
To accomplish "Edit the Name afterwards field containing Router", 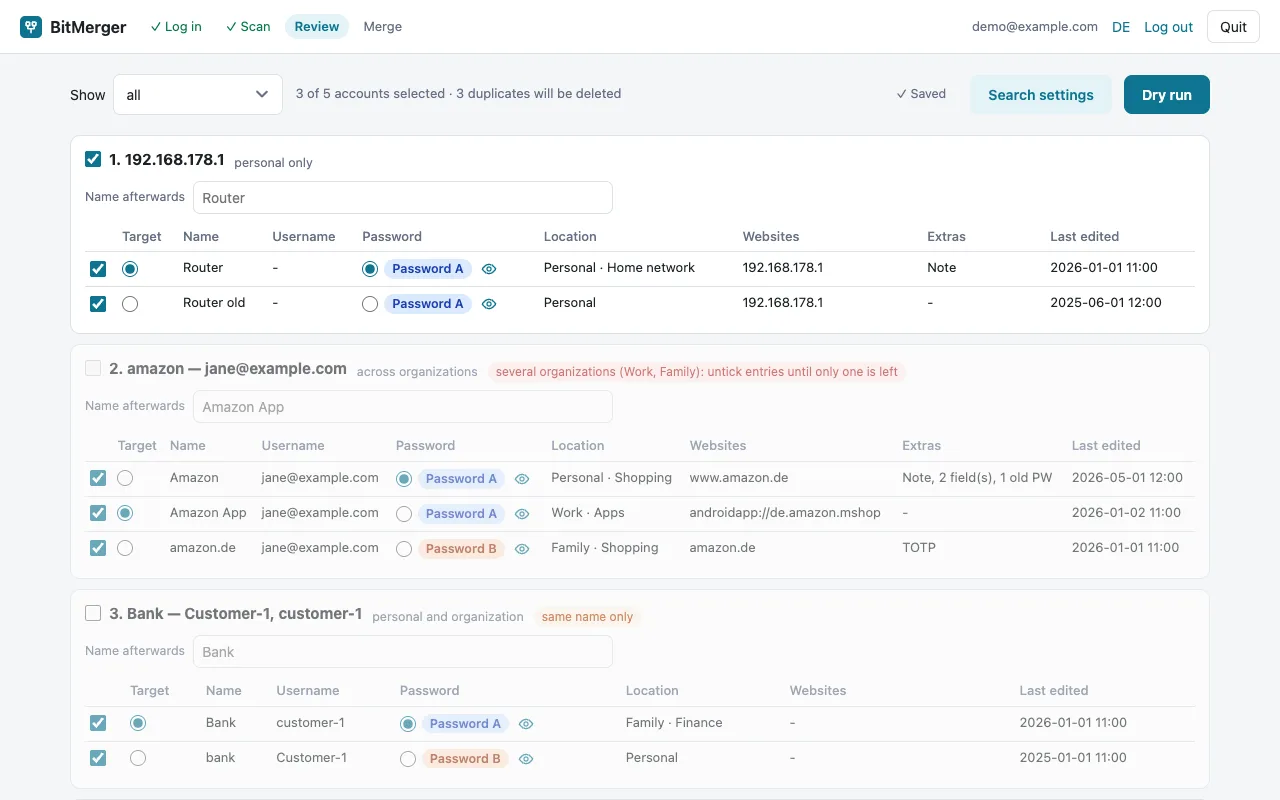I will pyautogui.click(x=403, y=198).
